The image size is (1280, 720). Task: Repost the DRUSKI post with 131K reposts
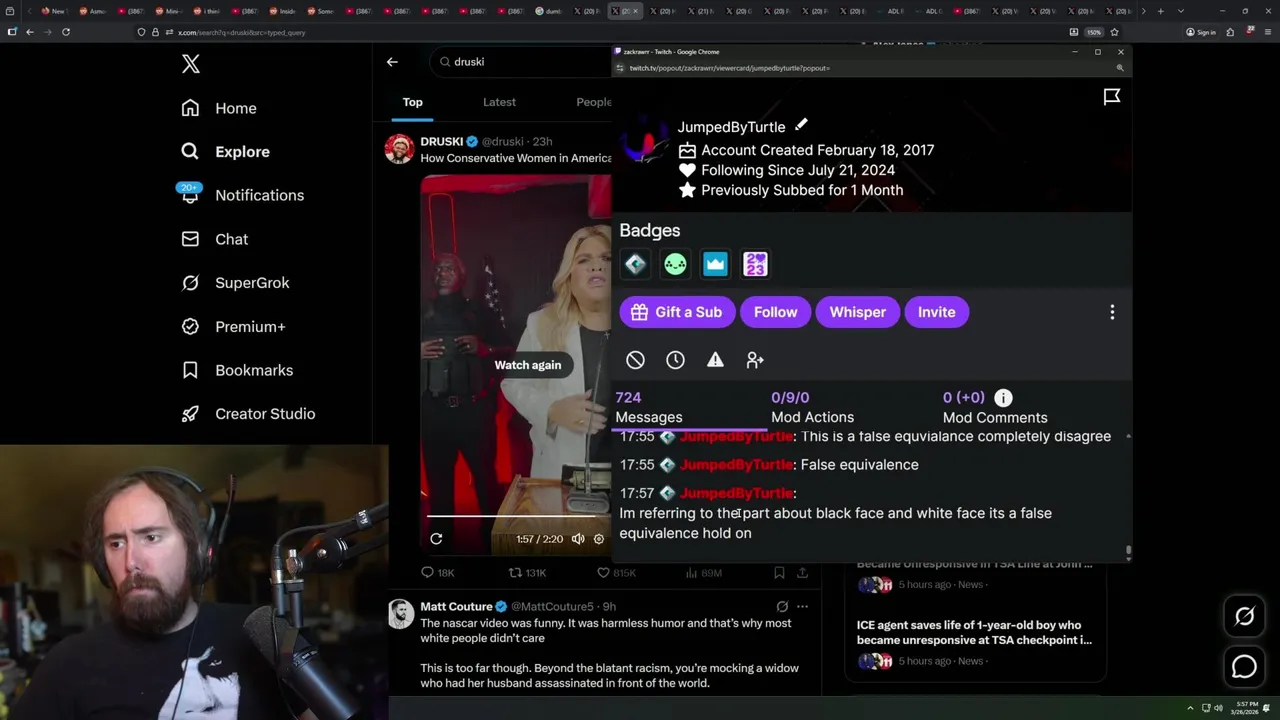click(x=527, y=573)
